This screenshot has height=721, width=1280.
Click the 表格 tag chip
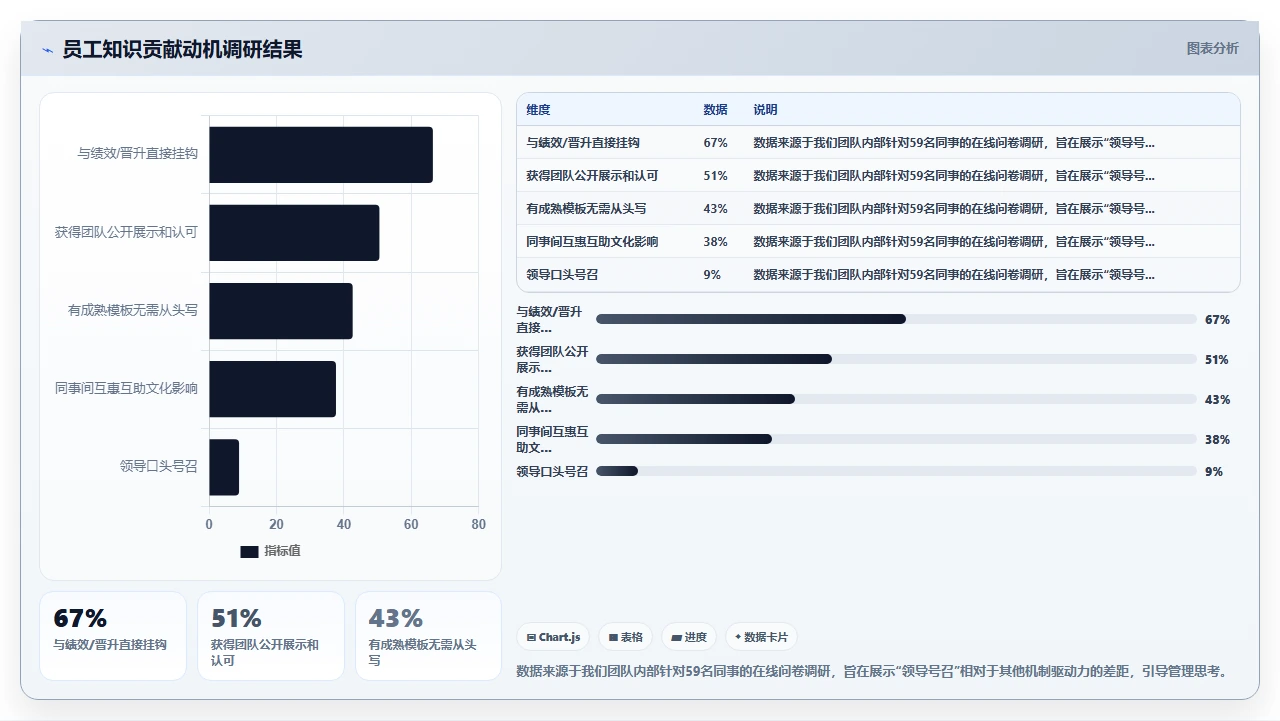click(625, 637)
